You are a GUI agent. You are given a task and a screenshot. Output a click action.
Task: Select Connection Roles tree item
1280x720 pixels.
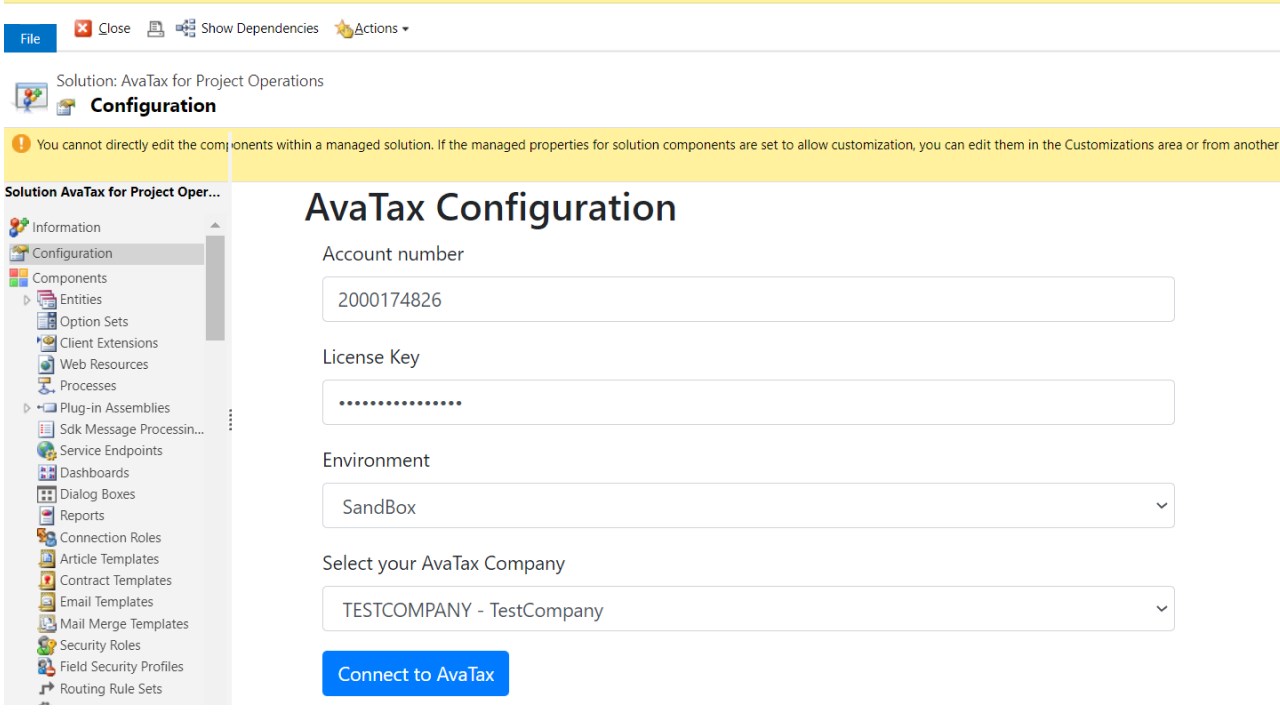point(110,537)
